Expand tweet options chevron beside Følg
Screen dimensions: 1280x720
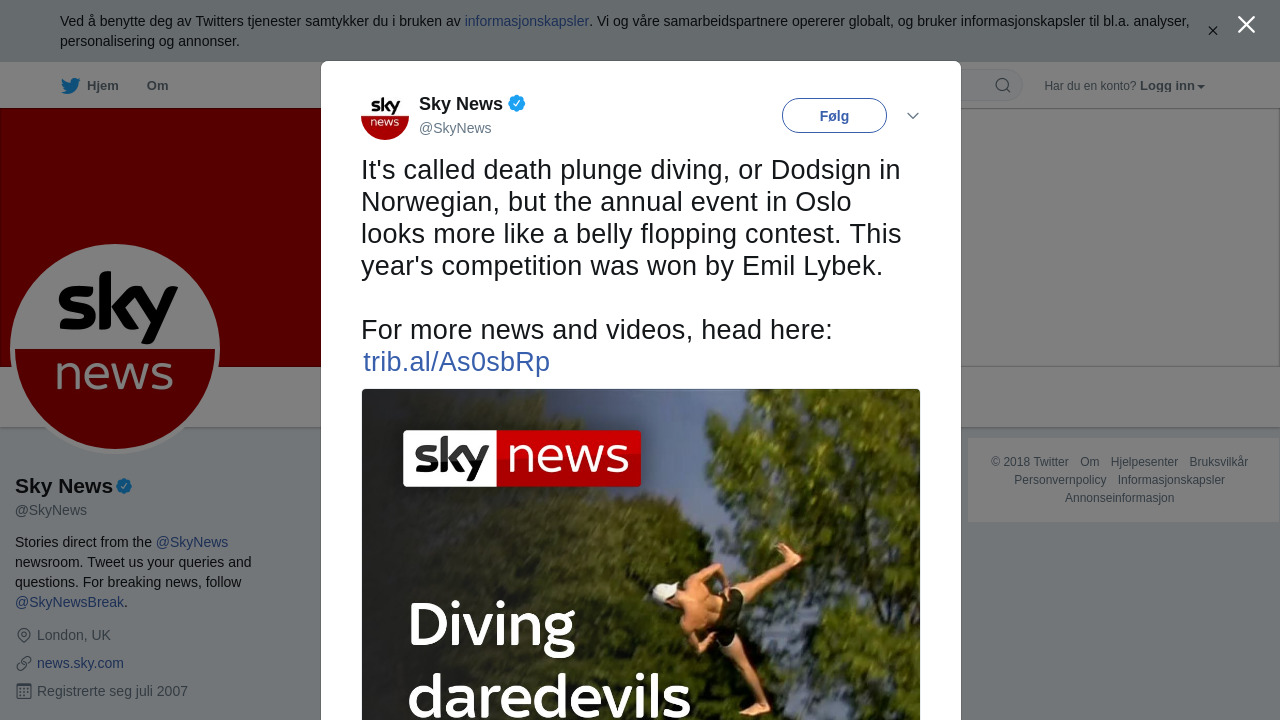click(913, 116)
